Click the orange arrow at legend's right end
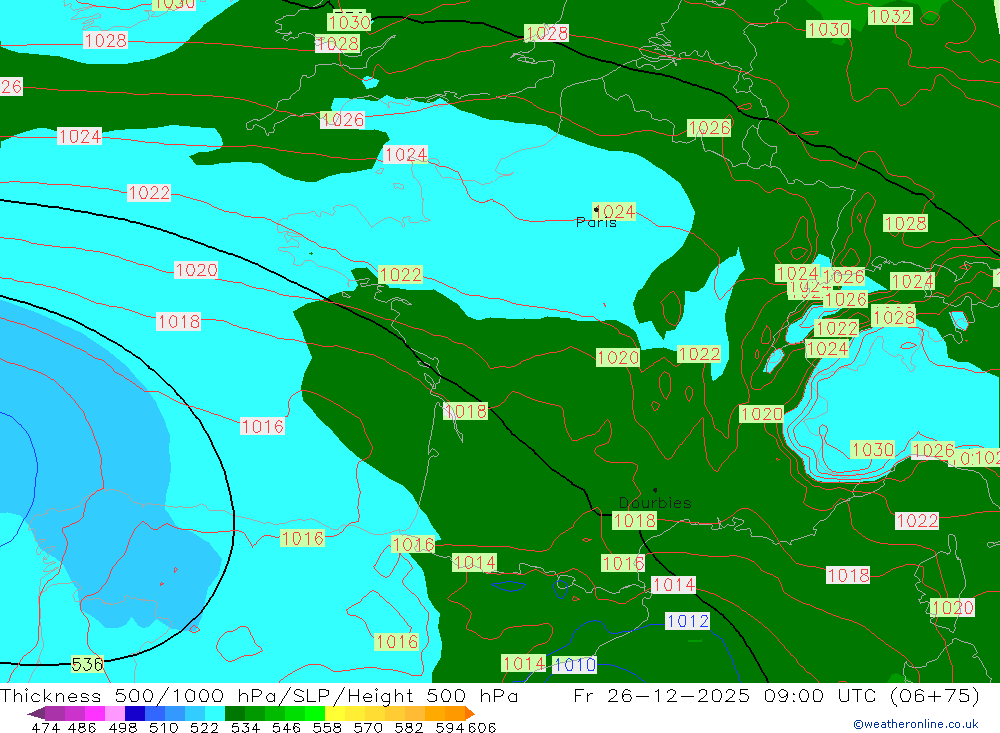 coord(470,713)
